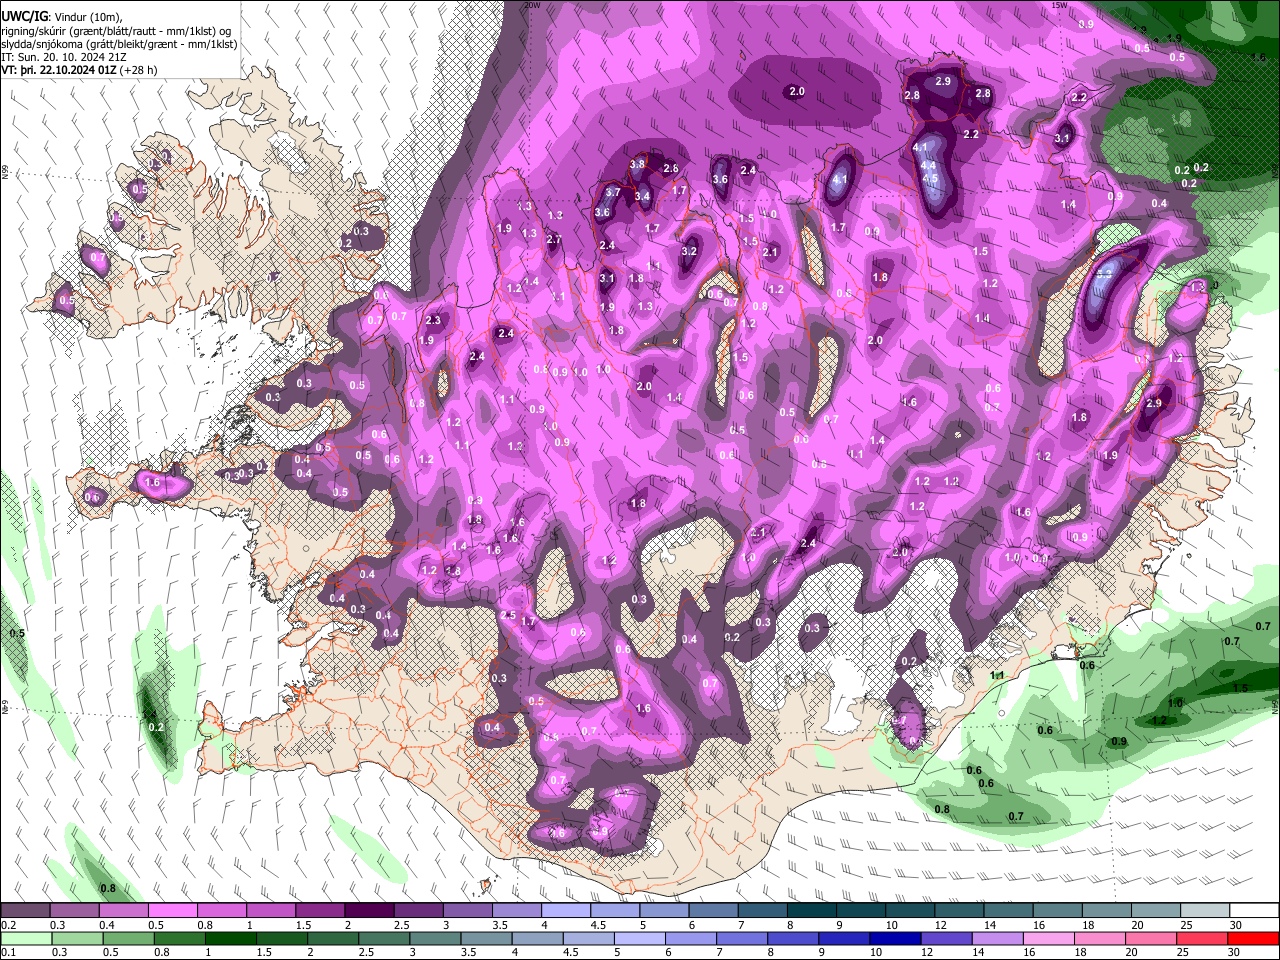1280x960 pixels.
Task: Click the '15W' longitude label
Action: click(1060, 5)
